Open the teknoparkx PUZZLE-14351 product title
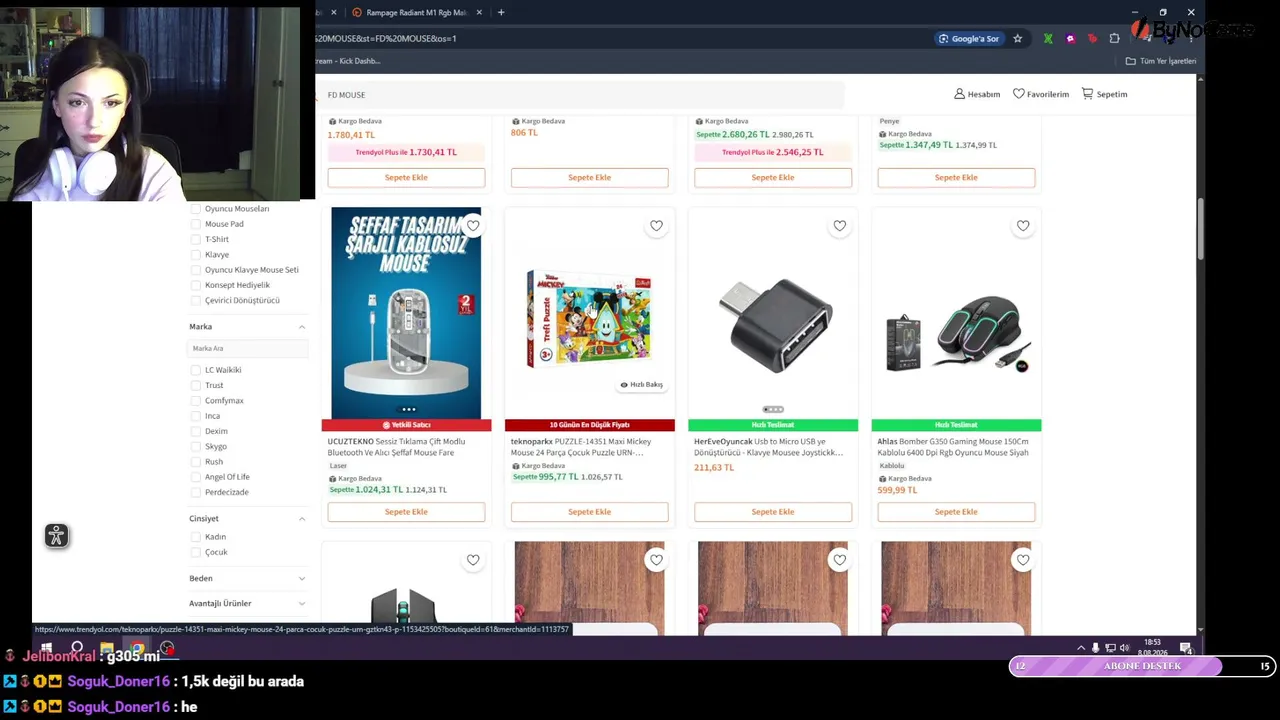 [581, 447]
